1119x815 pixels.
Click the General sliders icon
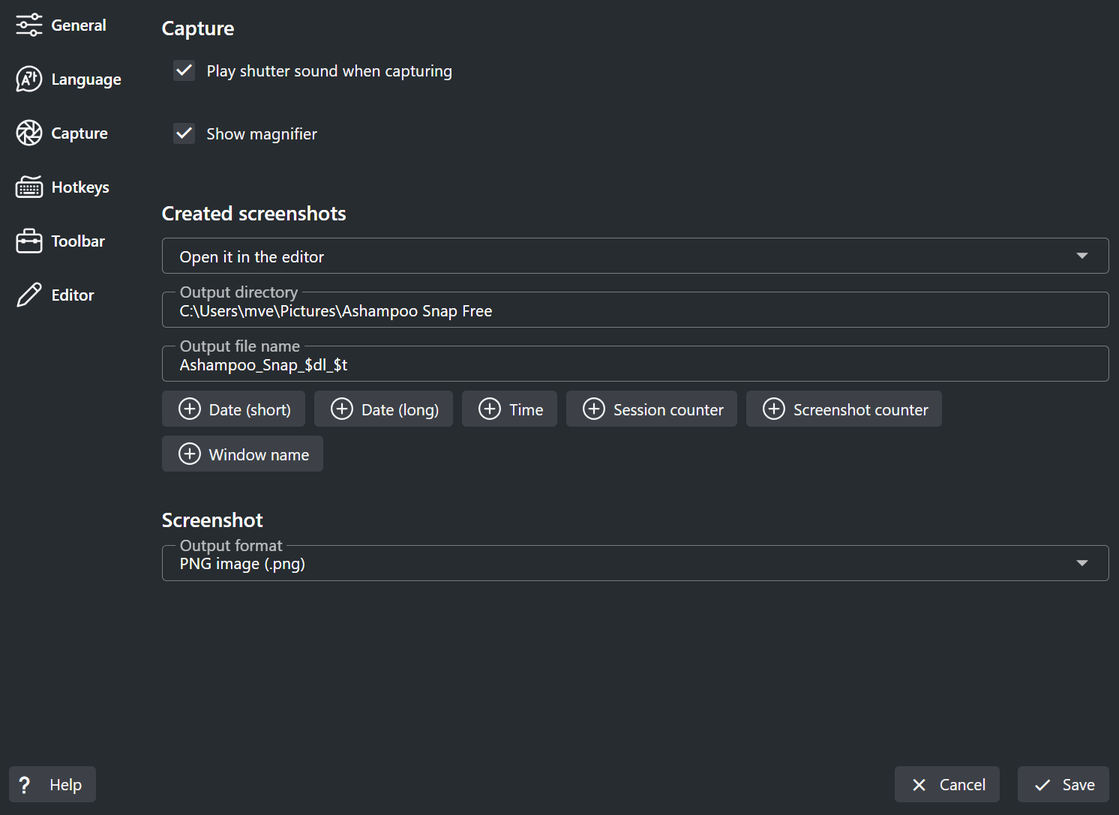pyautogui.click(x=29, y=25)
